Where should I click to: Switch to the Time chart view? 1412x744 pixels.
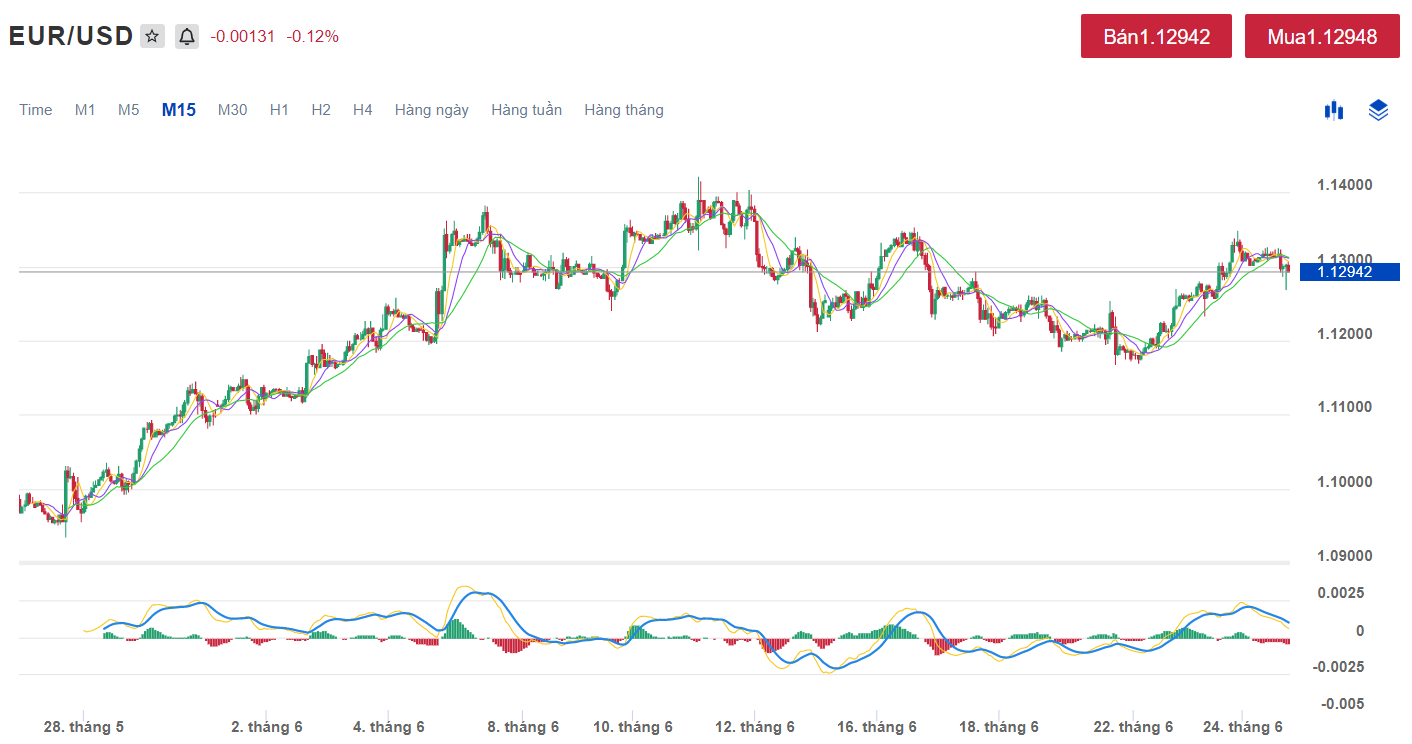tap(36, 110)
